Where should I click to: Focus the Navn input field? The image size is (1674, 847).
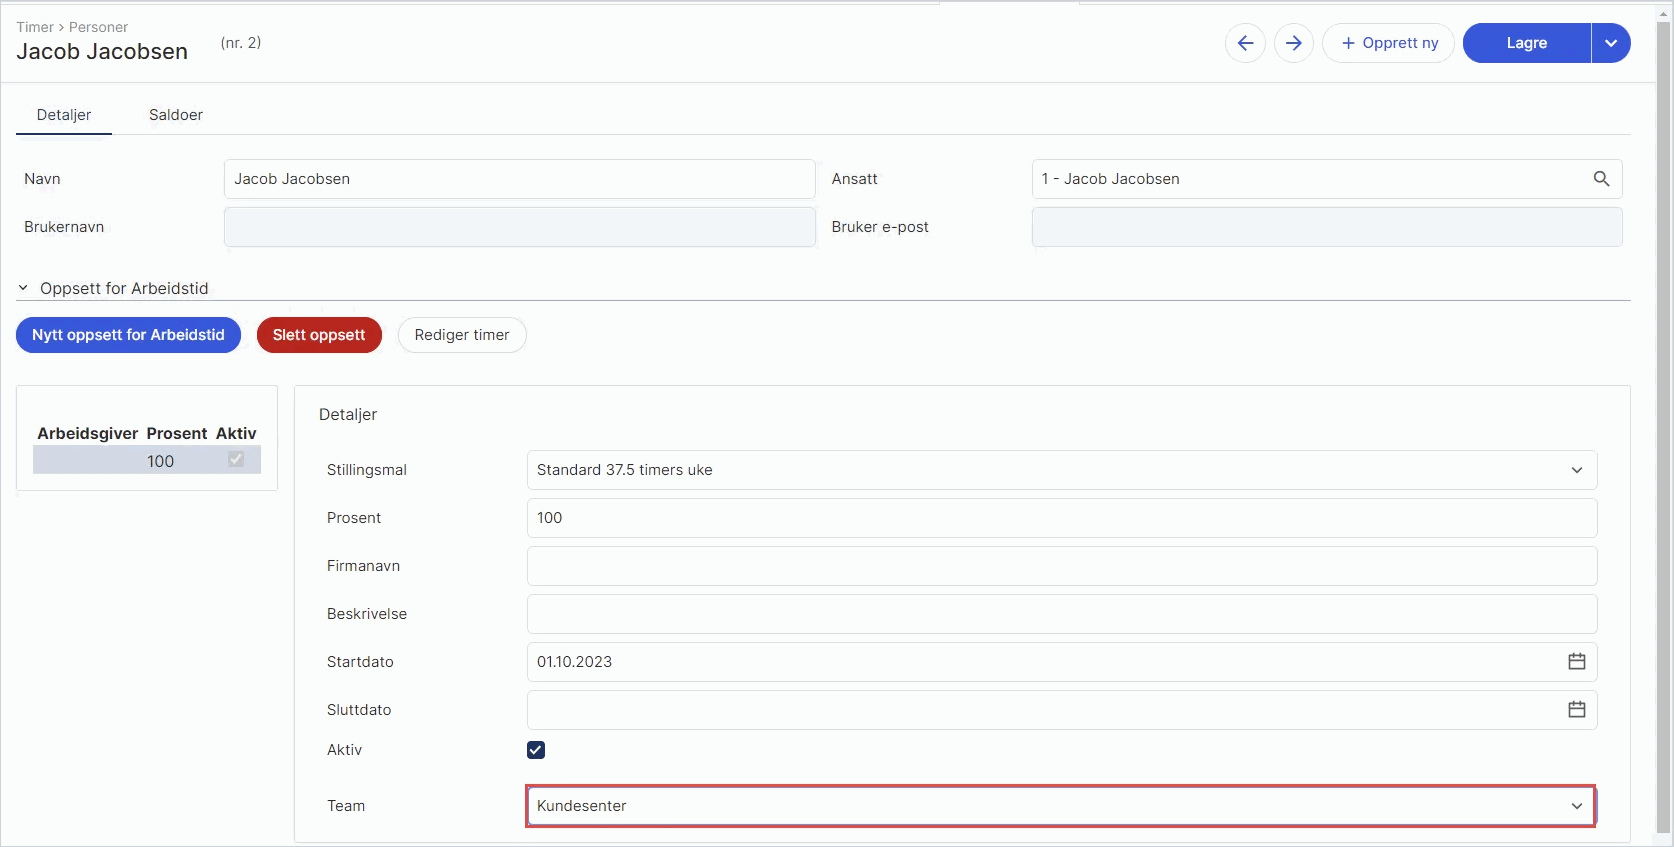tap(520, 179)
